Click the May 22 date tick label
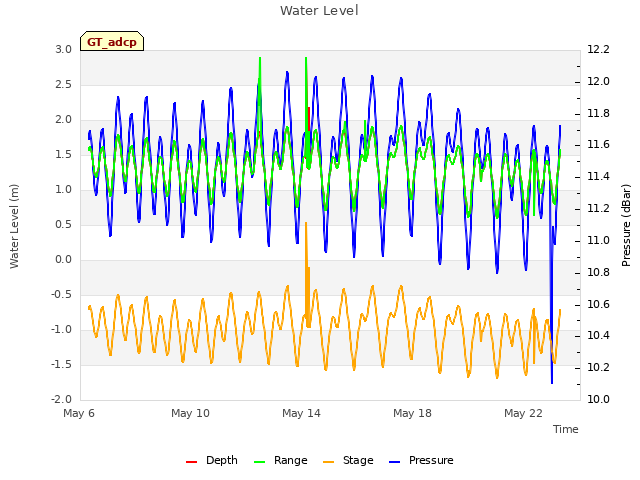 pos(523,413)
